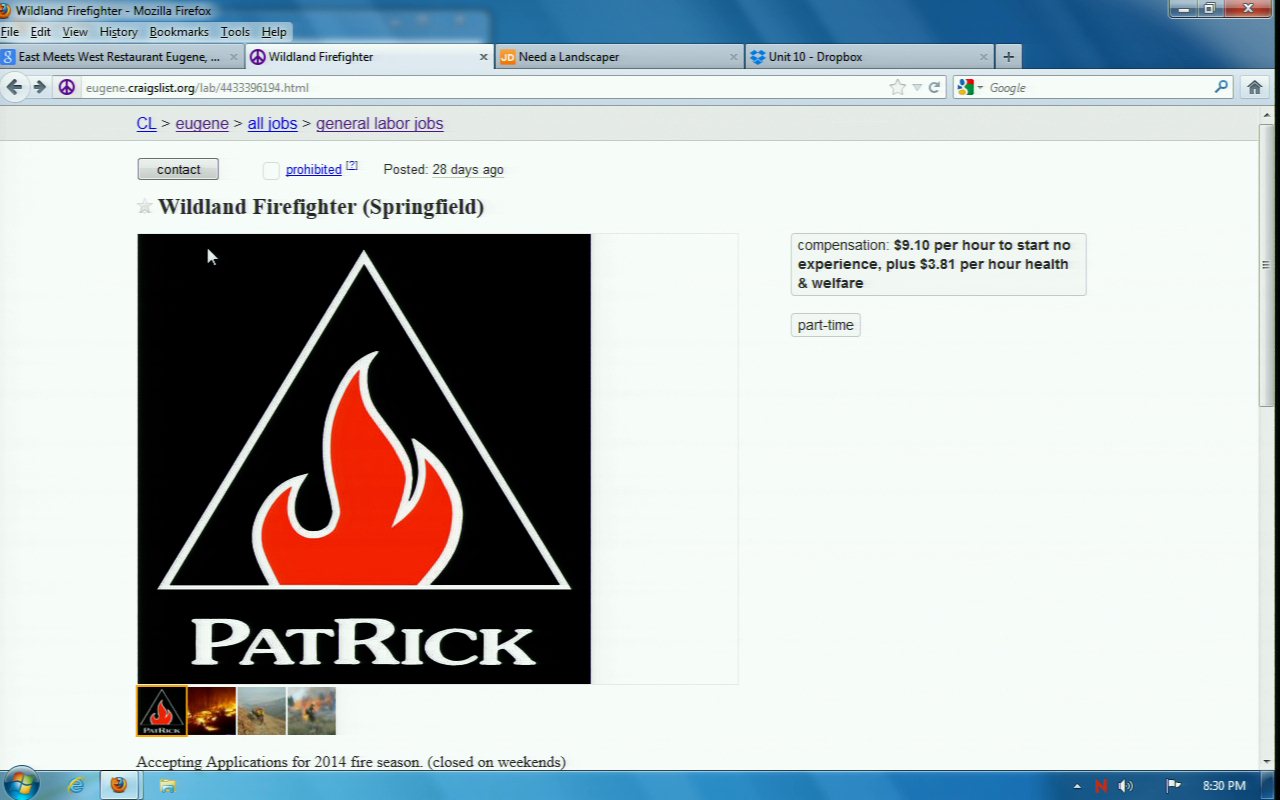Expand the Google search engine dropdown
Image resolution: width=1280 pixels, height=800 pixels.
coord(980,88)
